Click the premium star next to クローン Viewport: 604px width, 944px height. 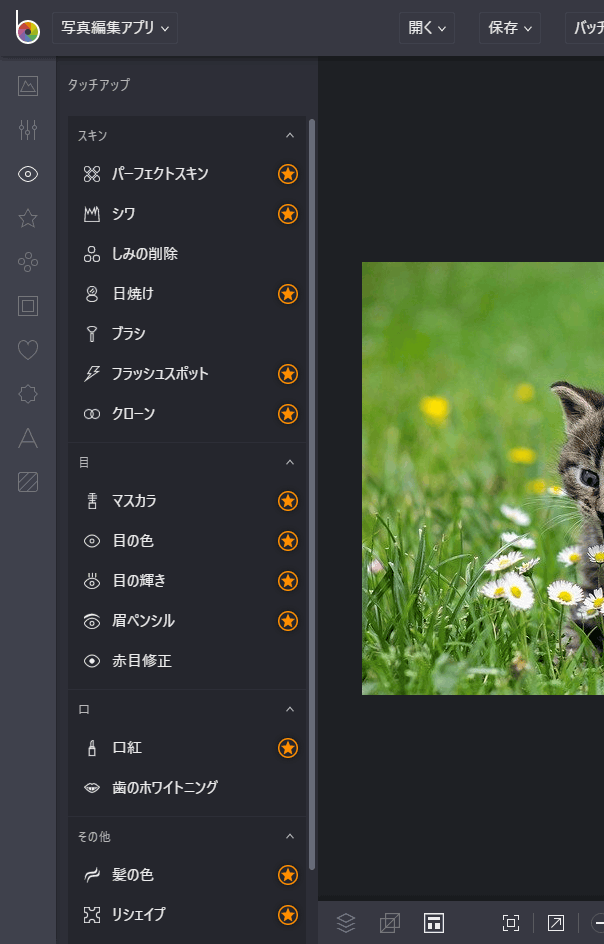click(288, 414)
